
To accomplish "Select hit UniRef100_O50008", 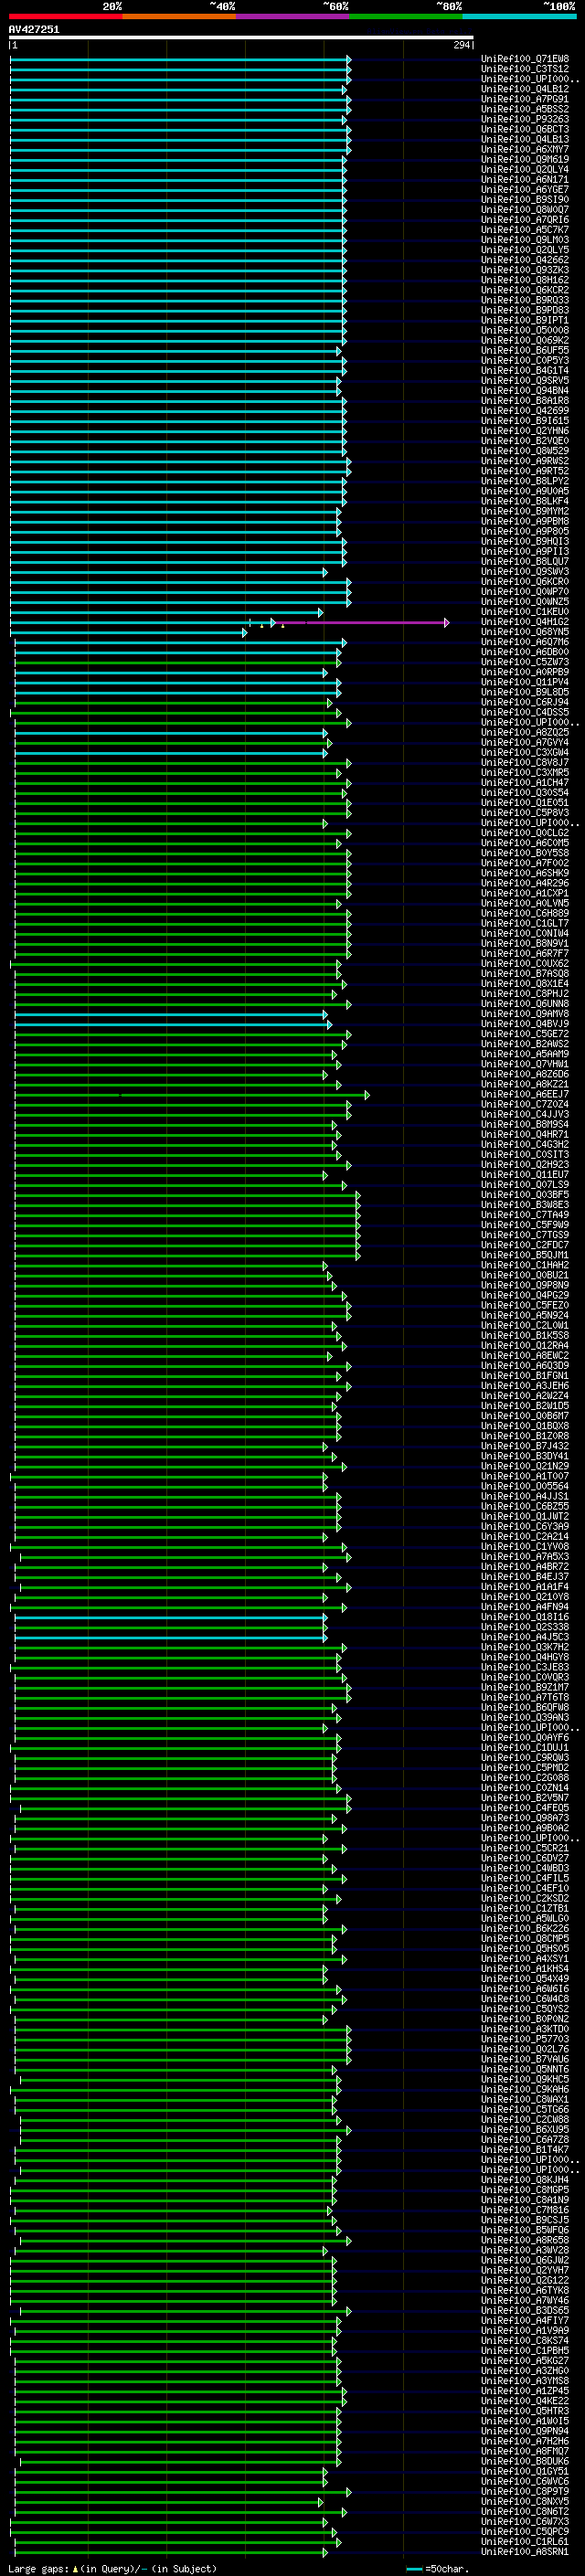I will (x=525, y=330).
